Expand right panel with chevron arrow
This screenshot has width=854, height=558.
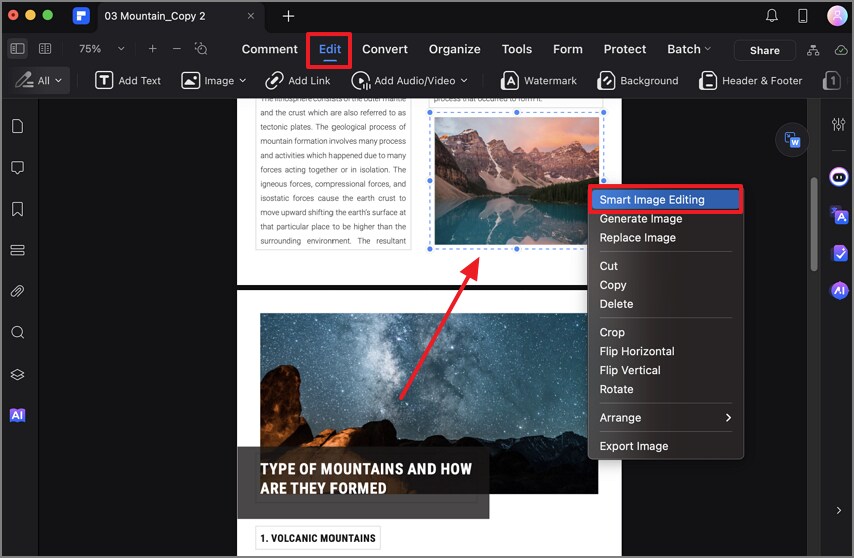point(839,511)
